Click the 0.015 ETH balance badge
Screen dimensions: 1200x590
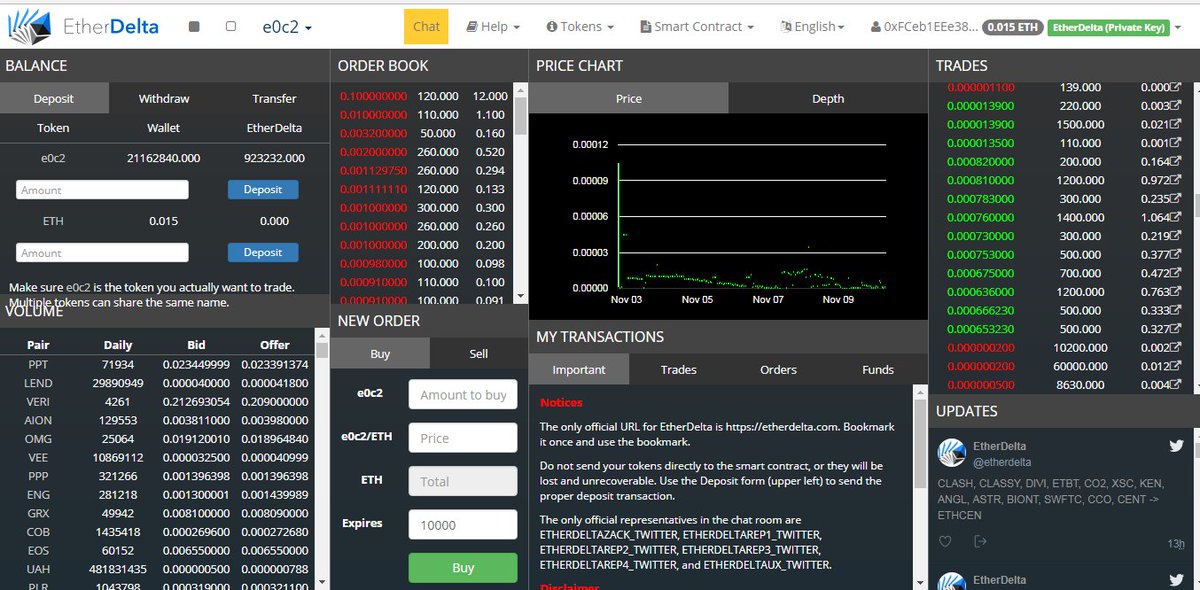(x=1013, y=27)
